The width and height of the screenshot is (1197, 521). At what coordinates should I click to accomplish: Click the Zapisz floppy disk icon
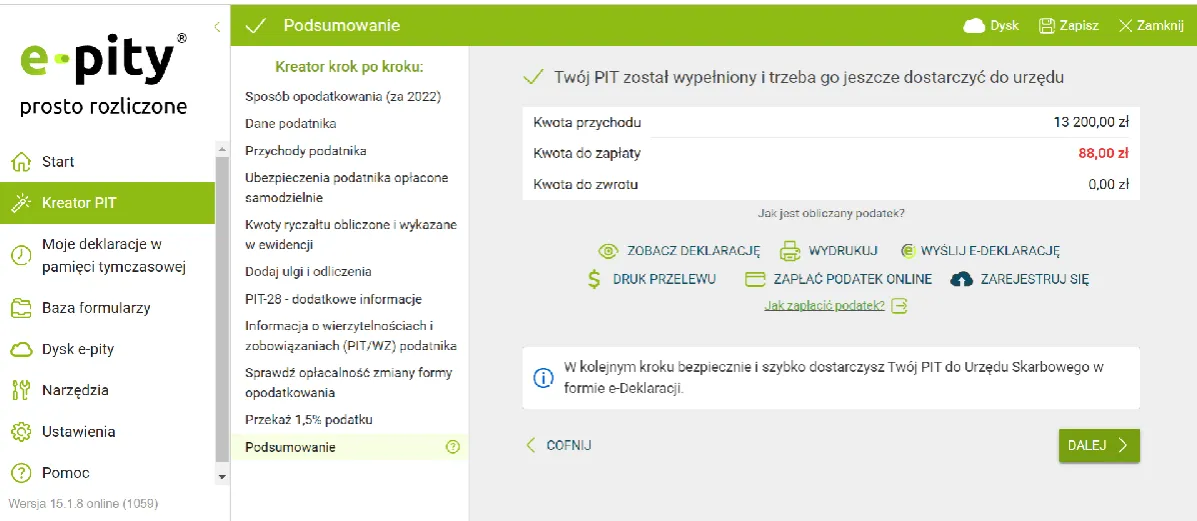point(1047,26)
